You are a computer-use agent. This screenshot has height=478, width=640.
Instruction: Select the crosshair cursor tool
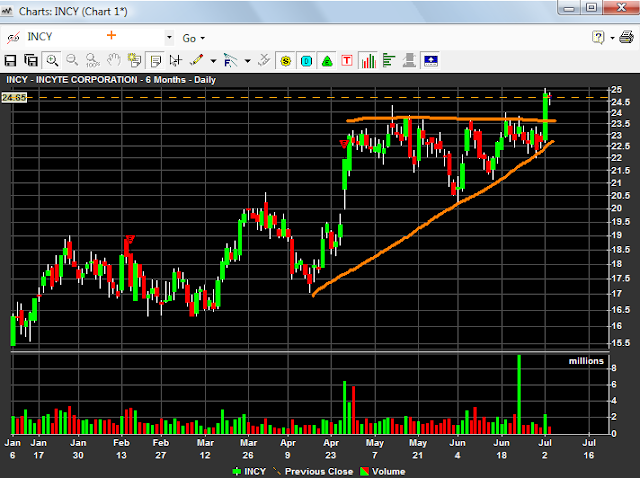[176, 60]
